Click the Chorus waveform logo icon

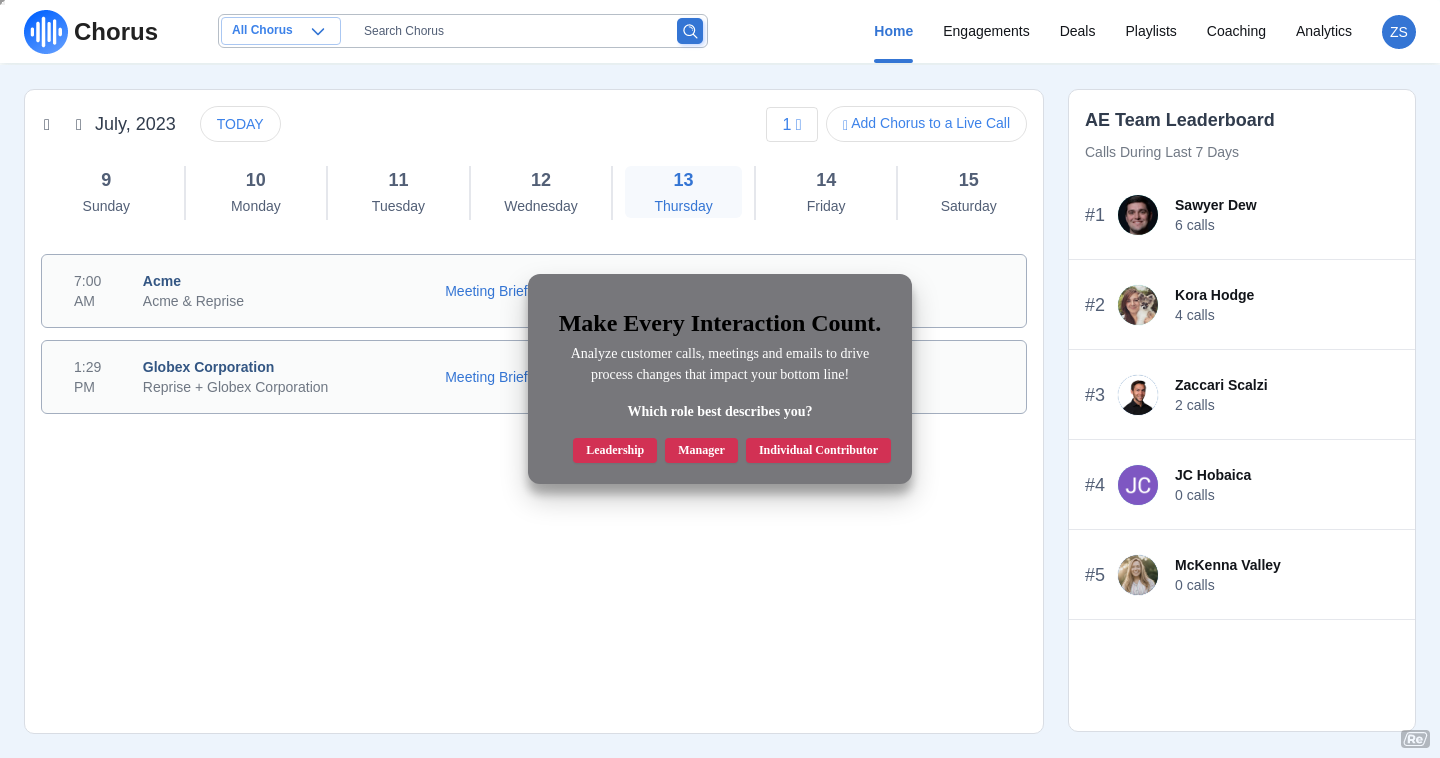point(46,32)
